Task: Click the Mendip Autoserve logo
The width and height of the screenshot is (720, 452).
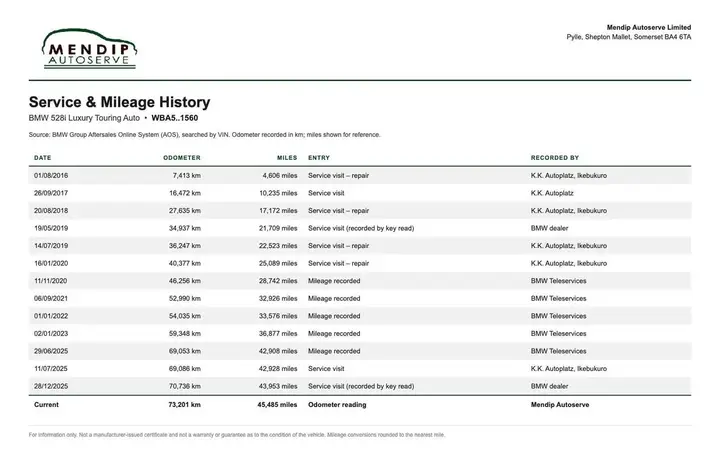Action: coord(90,49)
